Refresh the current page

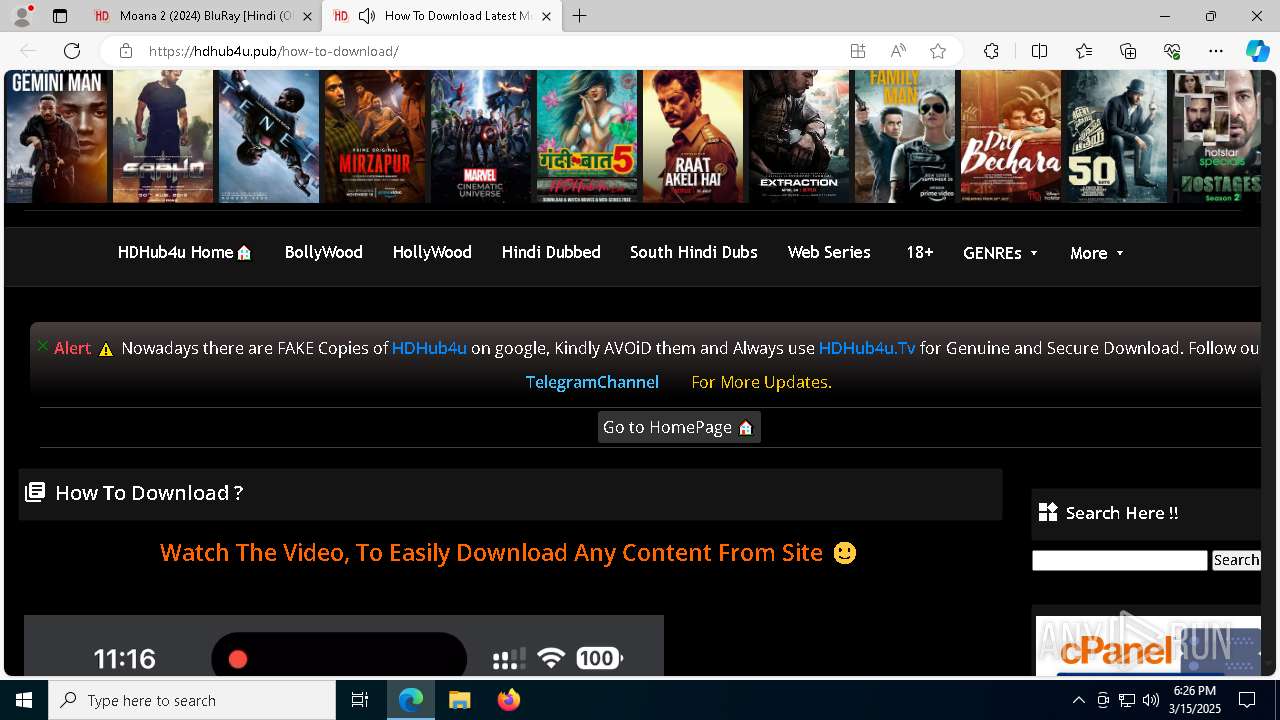[x=72, y=51]
